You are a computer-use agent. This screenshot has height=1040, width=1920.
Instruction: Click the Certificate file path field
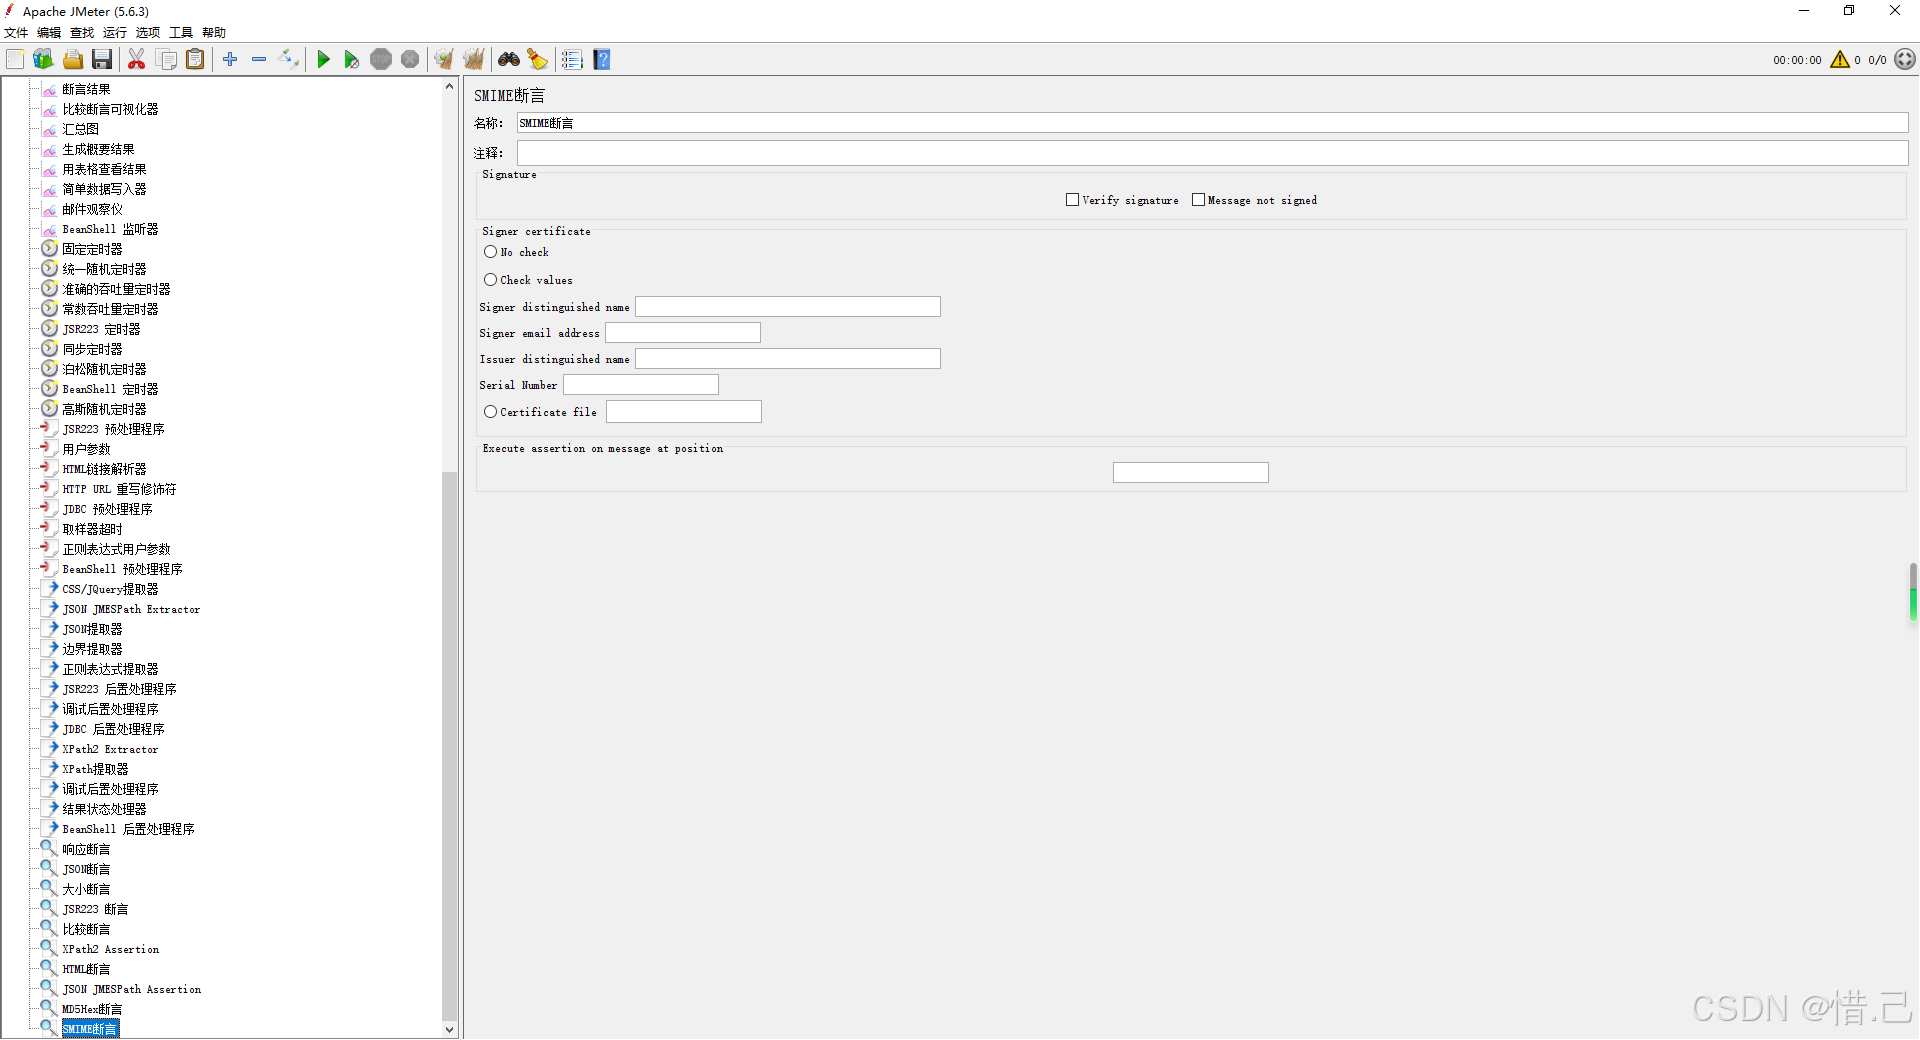[684, 412]
